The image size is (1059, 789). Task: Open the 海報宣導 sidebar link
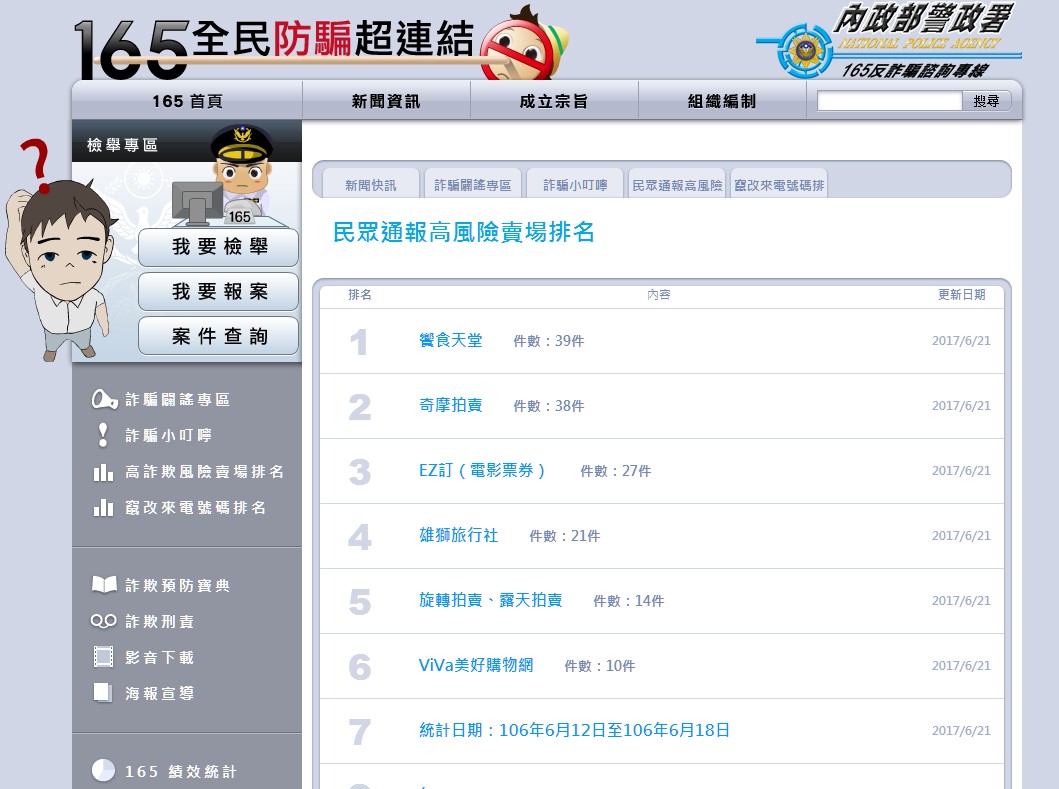(160, 693)
